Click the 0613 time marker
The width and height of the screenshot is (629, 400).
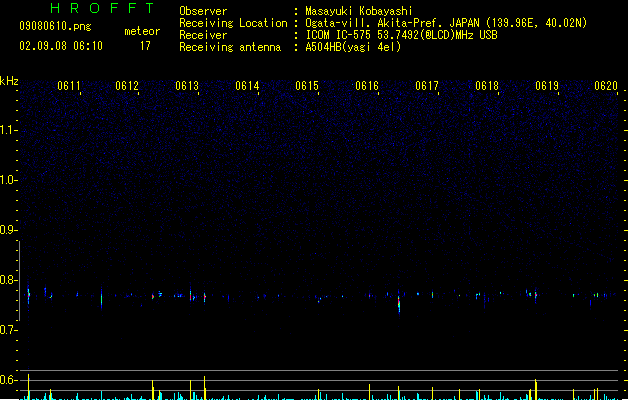[187, 86]
